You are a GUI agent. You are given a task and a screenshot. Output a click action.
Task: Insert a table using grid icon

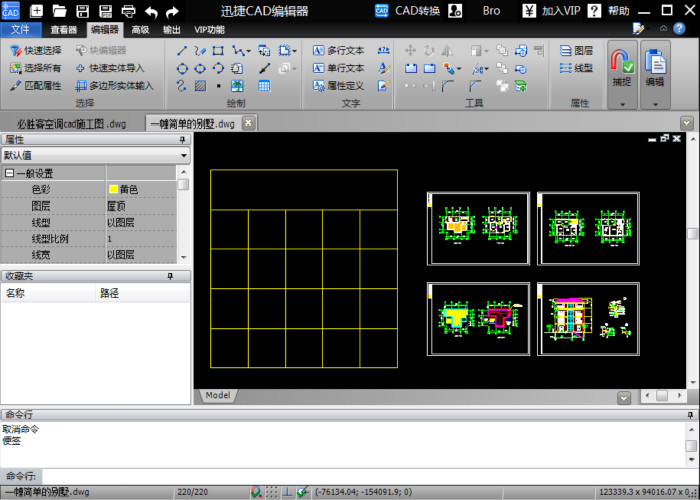[x=264, y=85]
